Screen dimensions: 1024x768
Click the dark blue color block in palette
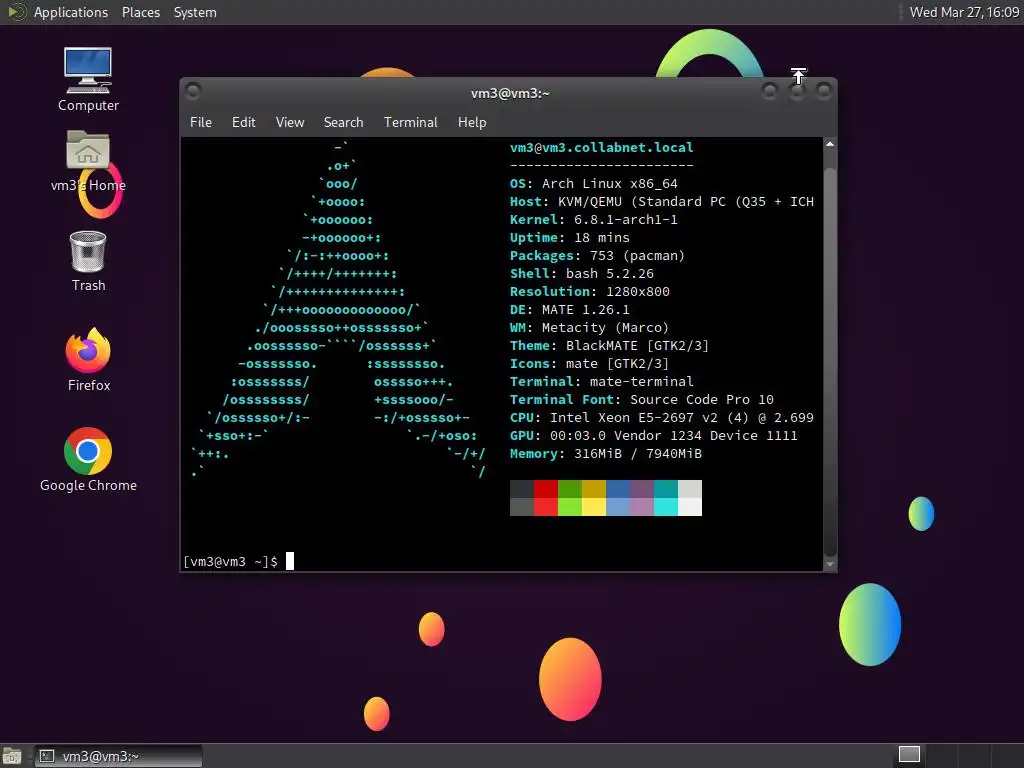618,489
